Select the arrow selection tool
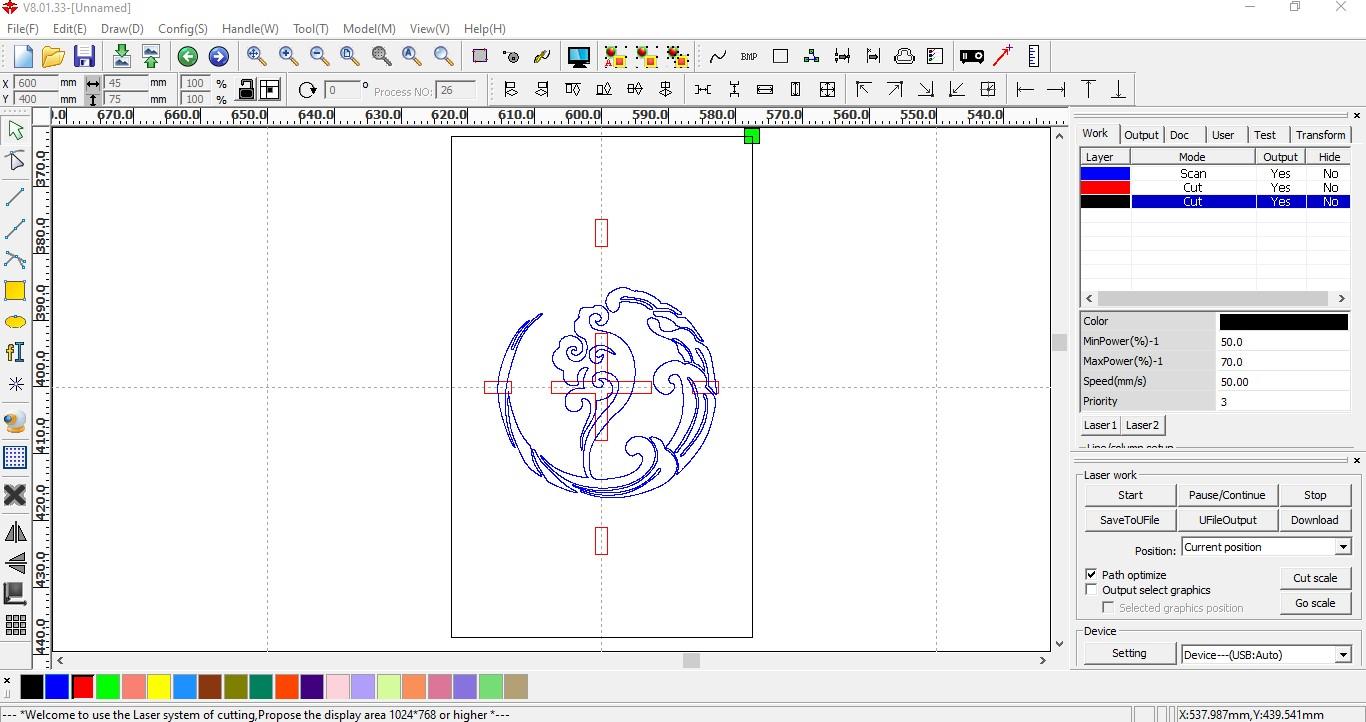Screen dimensions: 1366x722 point(15,130)
